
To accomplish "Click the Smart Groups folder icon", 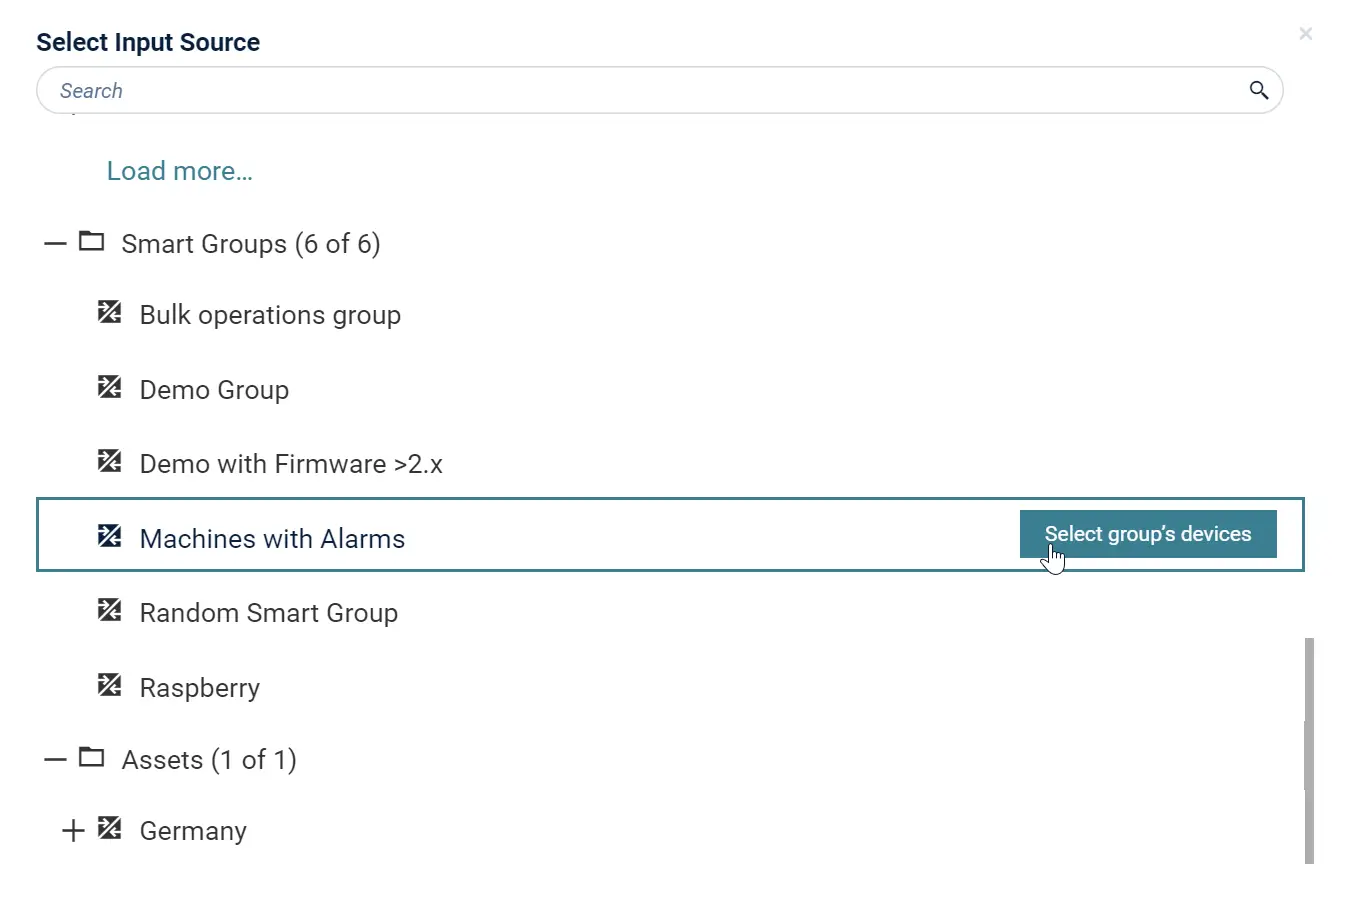I will pyautogui.click(x=92, y=242).
